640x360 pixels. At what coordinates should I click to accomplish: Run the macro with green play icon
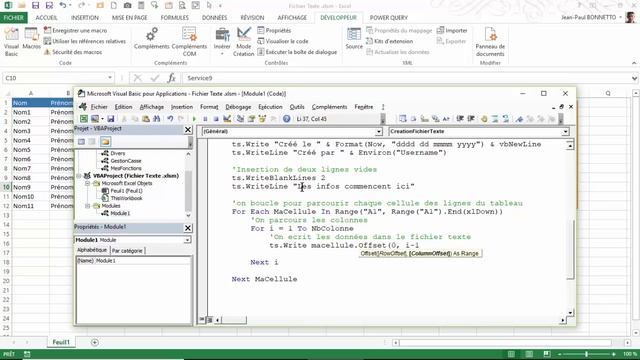click(194, 119)
